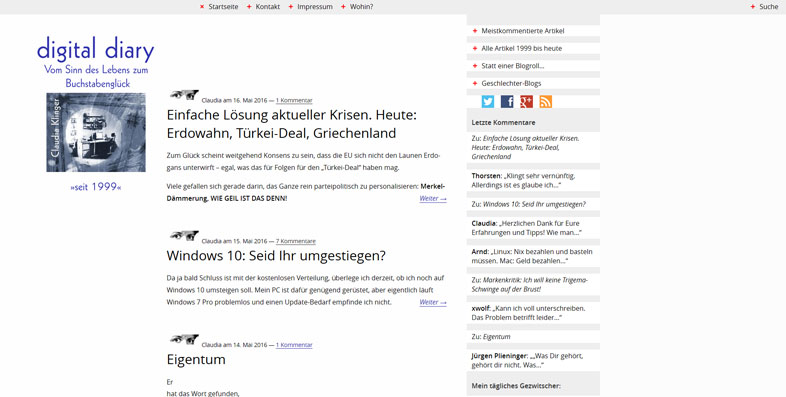Screen dimensions: 786x397
Task: Open sidebar comment link Zu: Einfache Lösung aktueller Krisen
Action: pos(525,147)
